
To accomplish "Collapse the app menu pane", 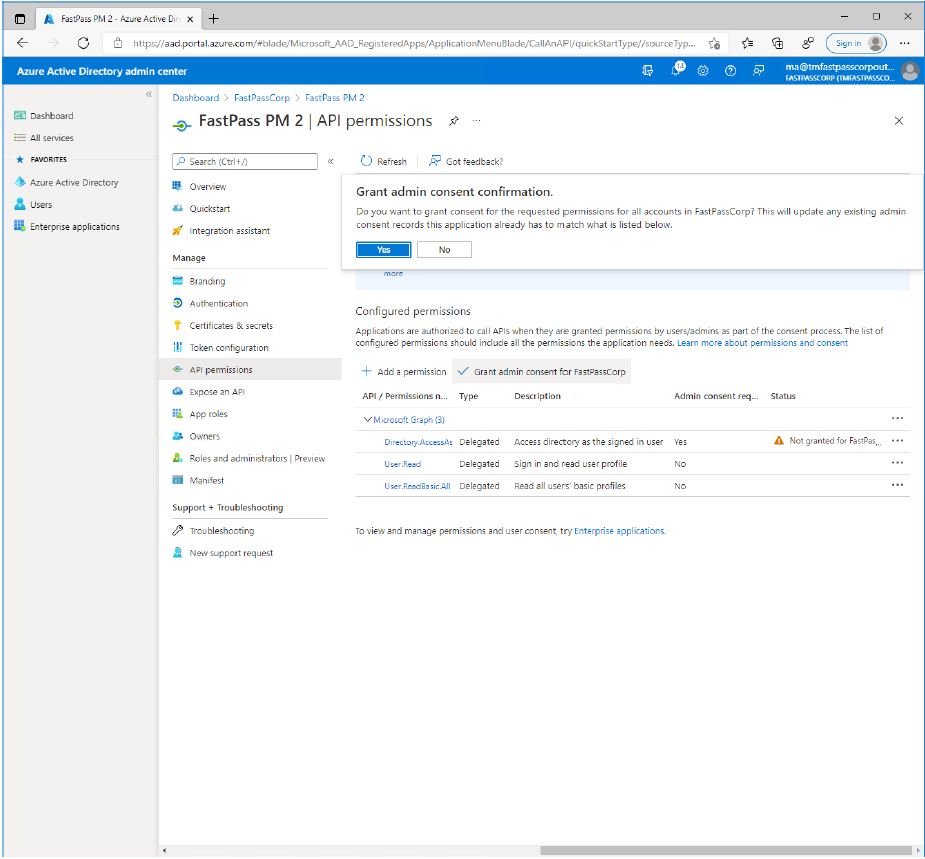I will click(331, 161).
